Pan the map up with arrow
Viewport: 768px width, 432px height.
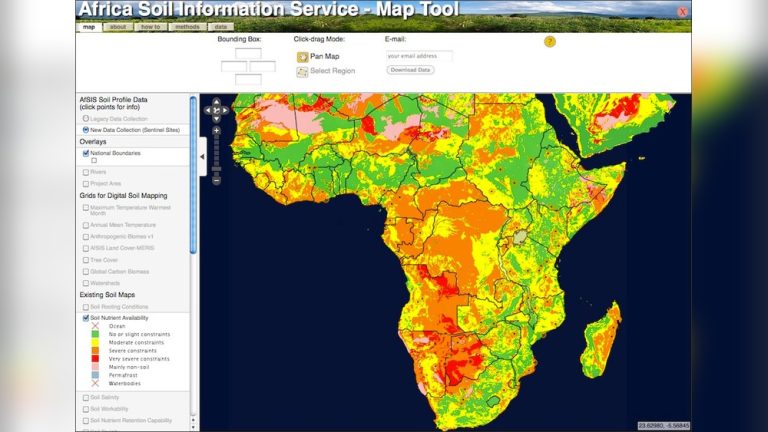coord(216,102)
